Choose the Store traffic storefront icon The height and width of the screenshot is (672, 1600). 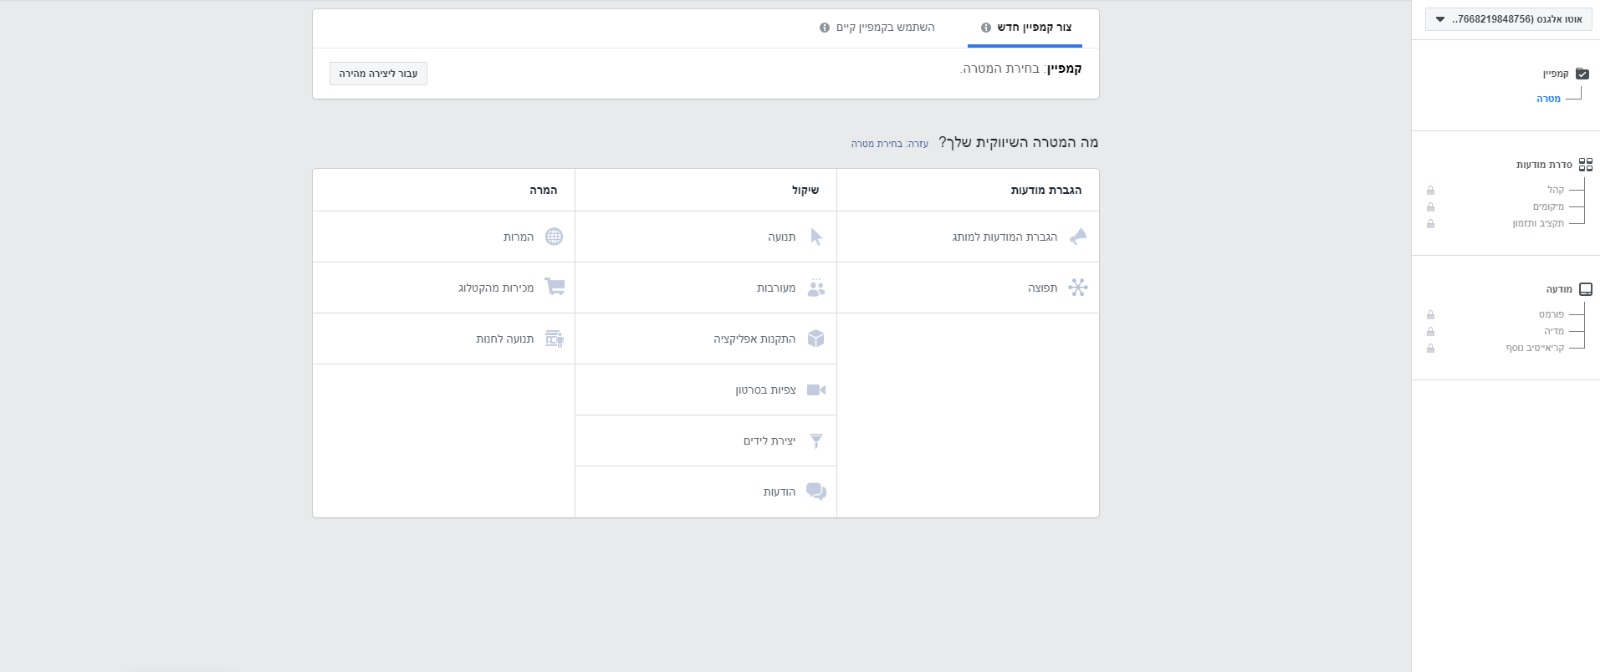[554, 339]
